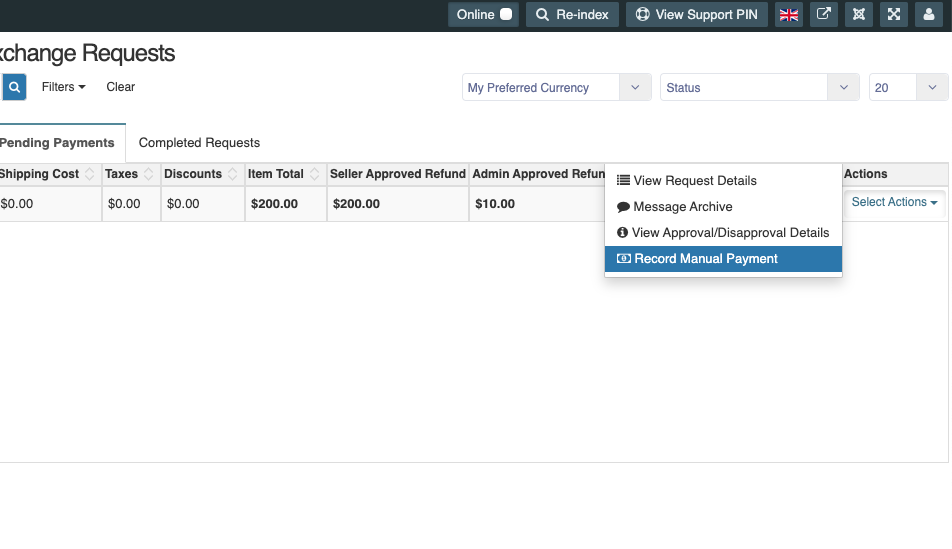This screenshot has height=549, width=952.
Task: Open the 20 per page dropdown
Action: click(x=908, y=87)
